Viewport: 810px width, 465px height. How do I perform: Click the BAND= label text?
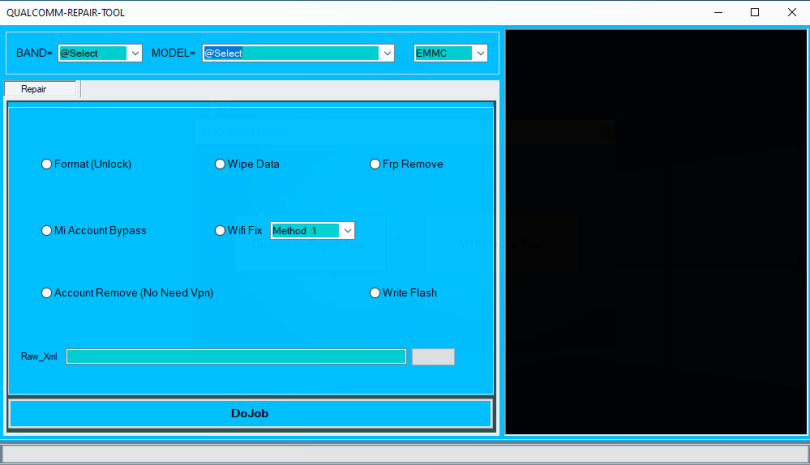coord(34,53)
